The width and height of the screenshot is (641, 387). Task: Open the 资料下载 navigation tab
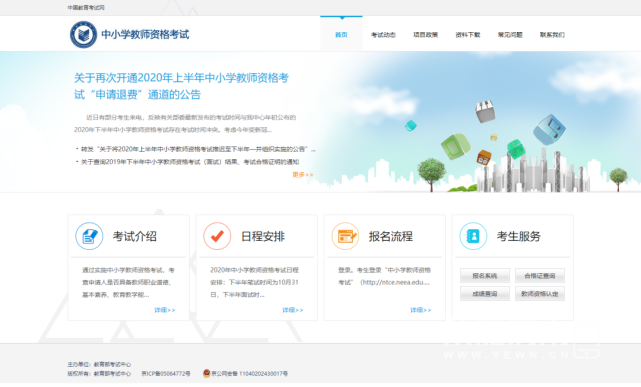[468, 35]
